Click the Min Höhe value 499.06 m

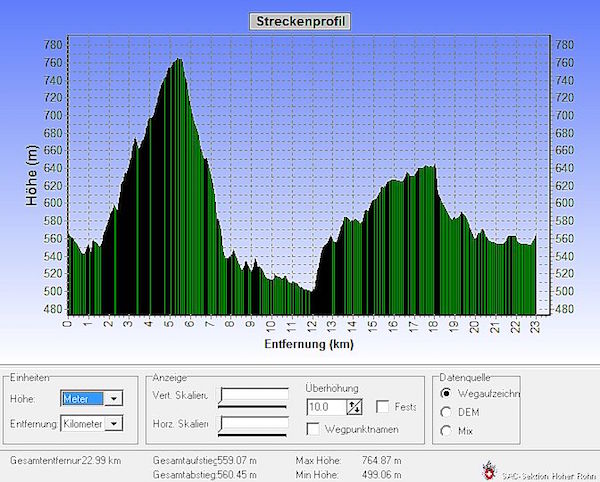[x=382, y=475]
